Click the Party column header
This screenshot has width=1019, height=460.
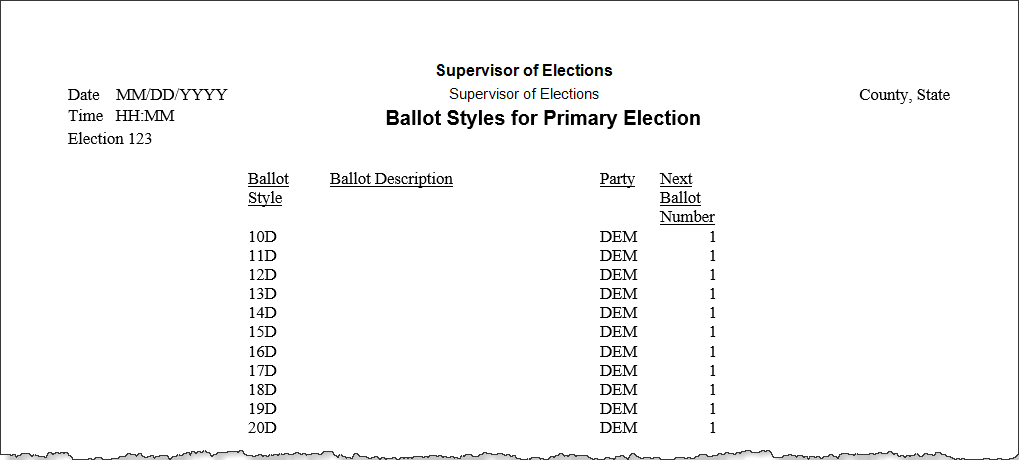pyautogui.click(x=617, y=179)
